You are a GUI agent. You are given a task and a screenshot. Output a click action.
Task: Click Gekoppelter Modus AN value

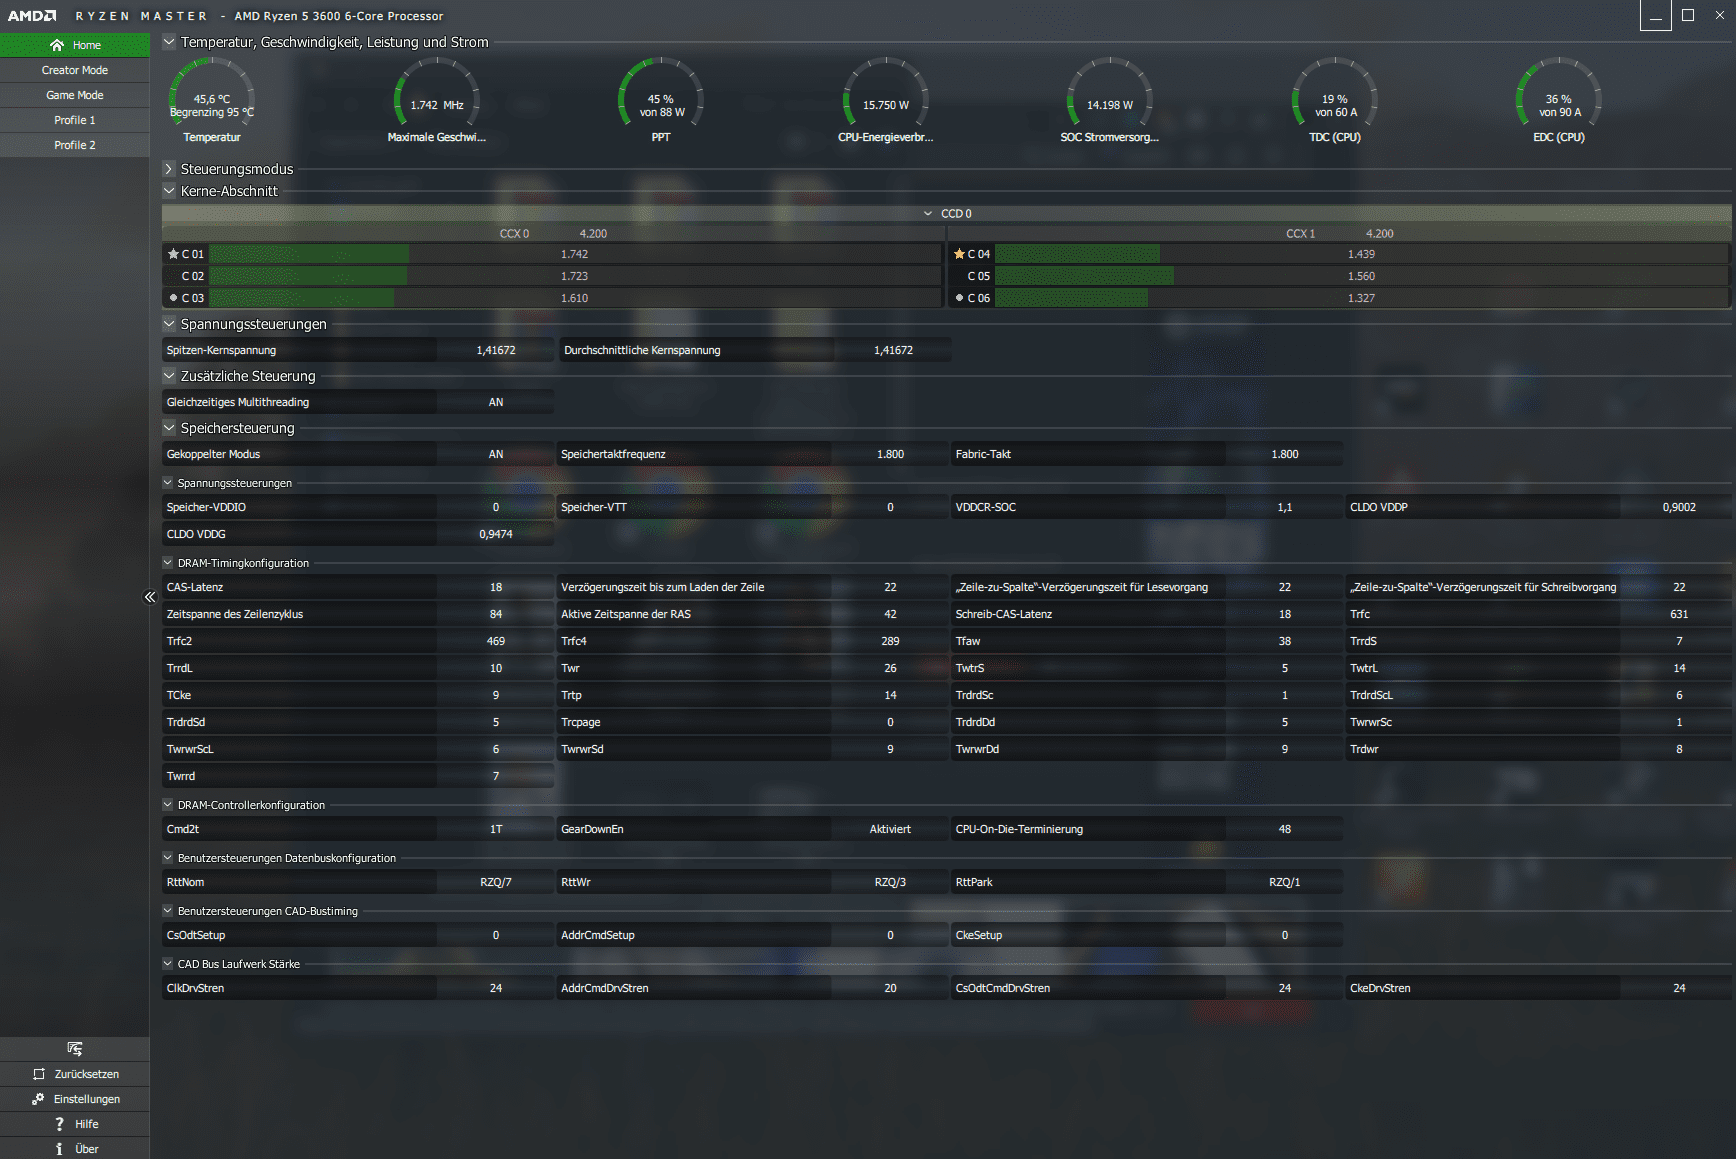coord(496,454)
